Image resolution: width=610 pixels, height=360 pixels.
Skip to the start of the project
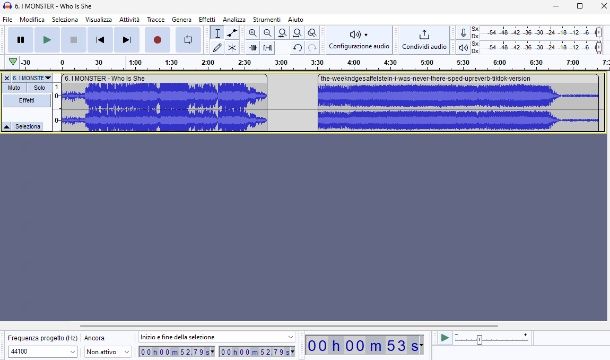[100, 40]
